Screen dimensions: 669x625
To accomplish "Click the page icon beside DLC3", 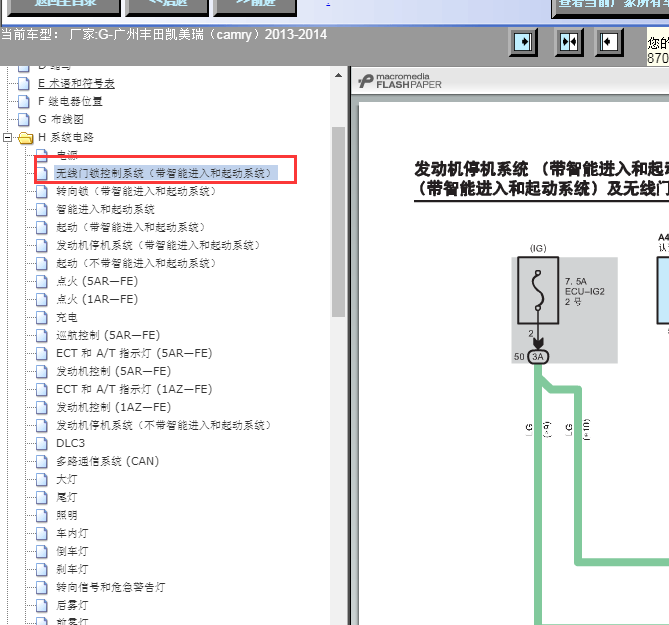I will point(42,443).
